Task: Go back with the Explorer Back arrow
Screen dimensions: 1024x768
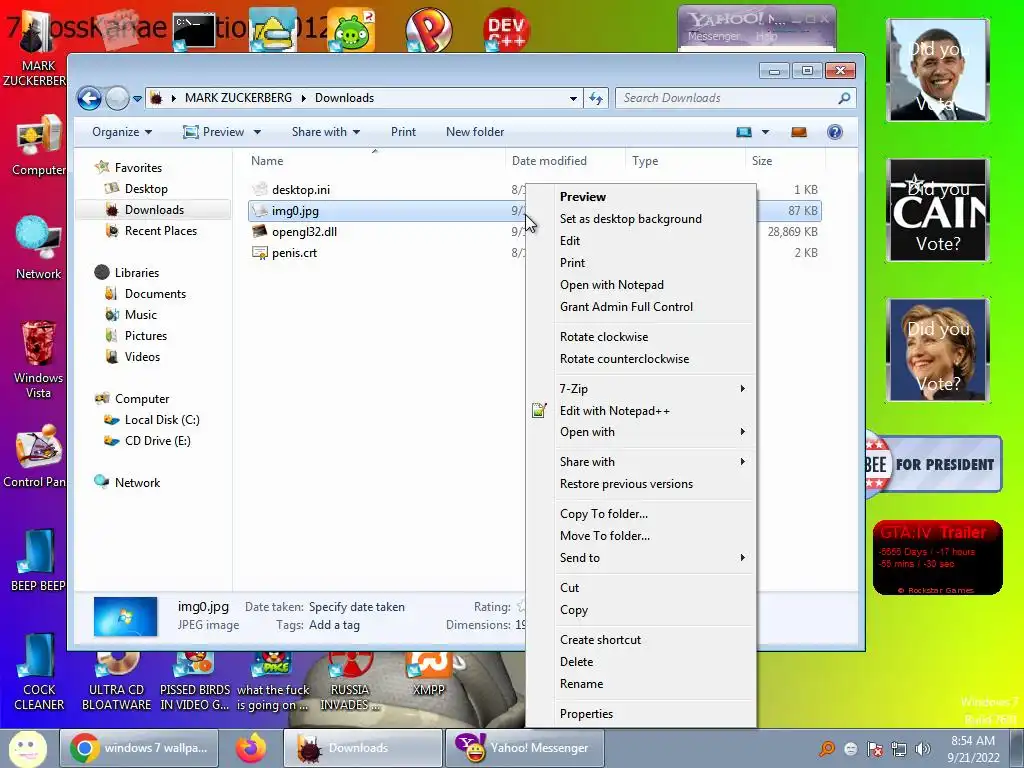Action: point(89,99)
